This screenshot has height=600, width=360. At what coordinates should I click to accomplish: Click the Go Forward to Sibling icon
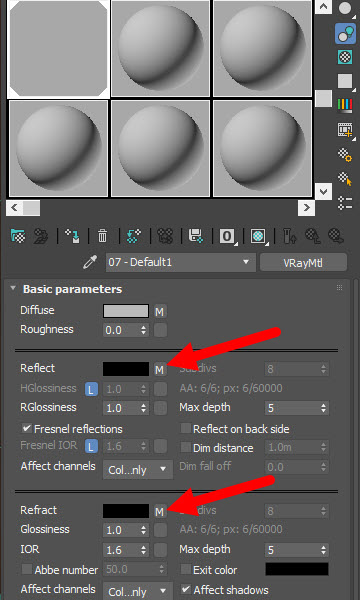pyautogui.click(x=336, y=236)
